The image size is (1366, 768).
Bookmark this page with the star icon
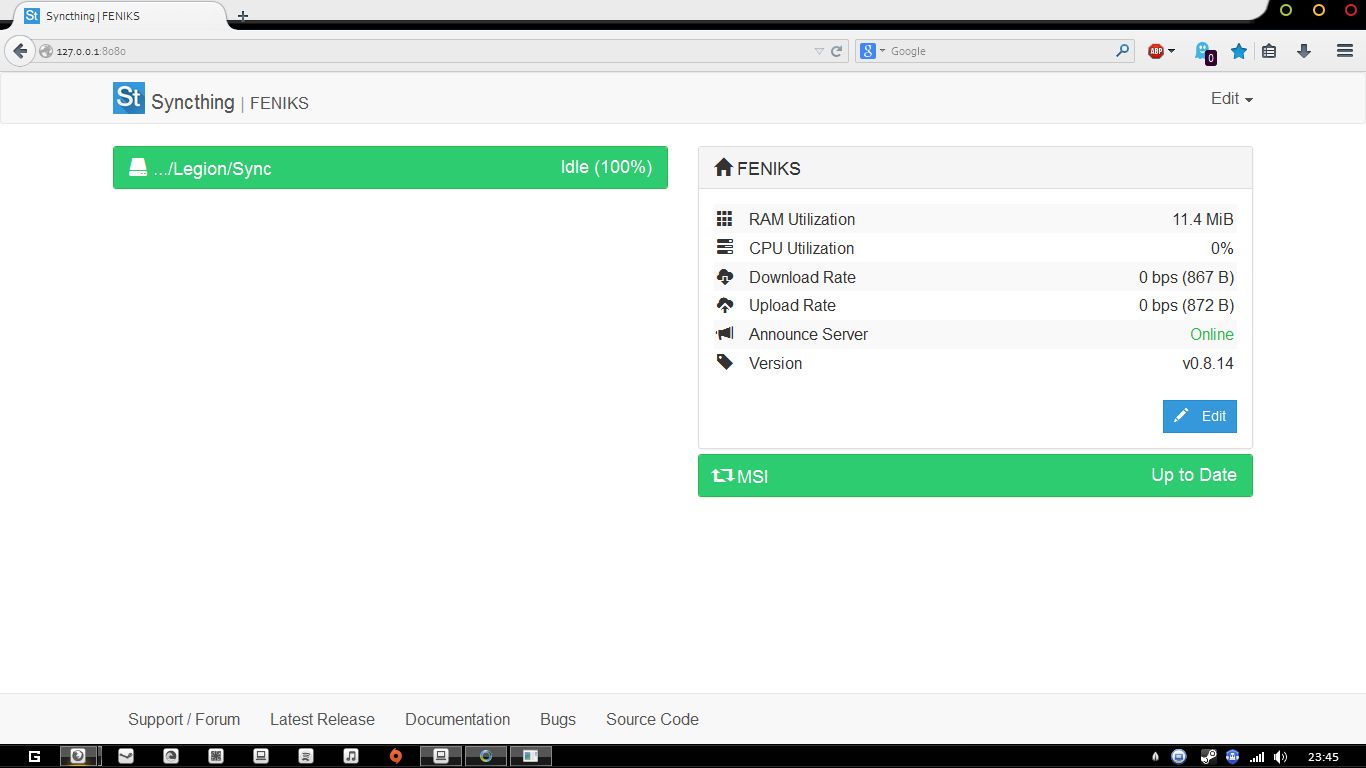pyautogui.click(x=1239, y=51)
